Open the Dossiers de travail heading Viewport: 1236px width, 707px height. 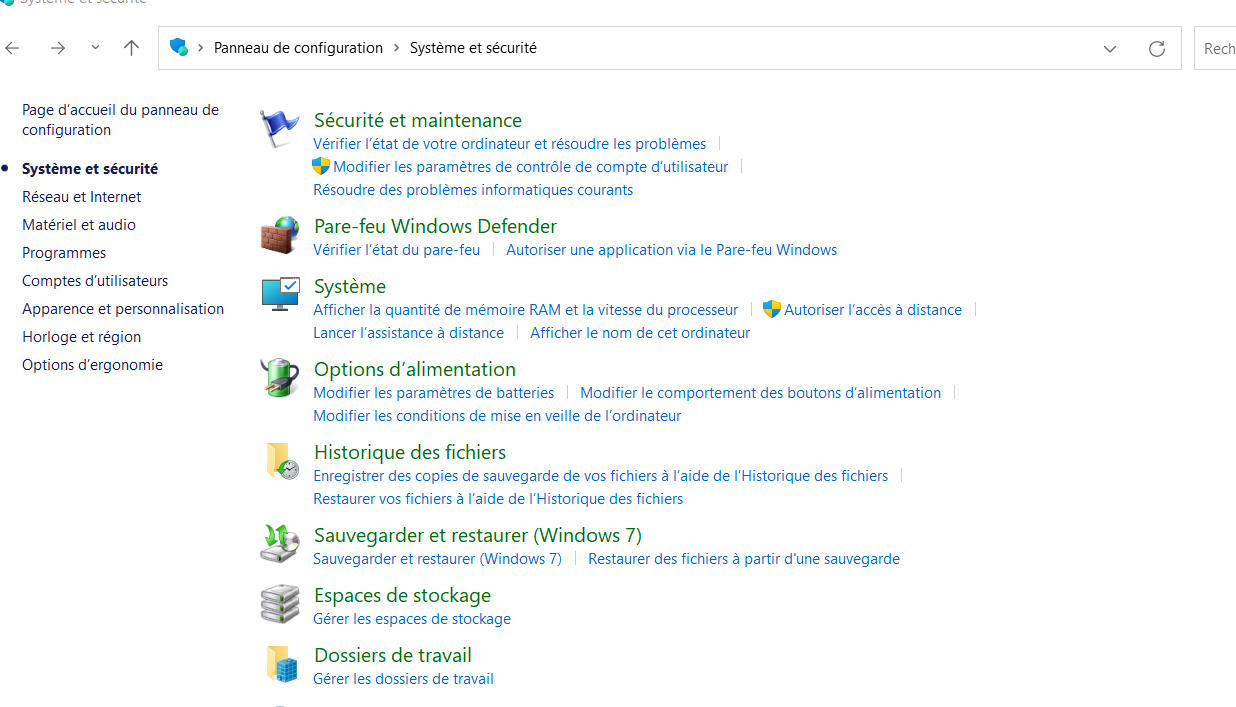pos(393,655)
